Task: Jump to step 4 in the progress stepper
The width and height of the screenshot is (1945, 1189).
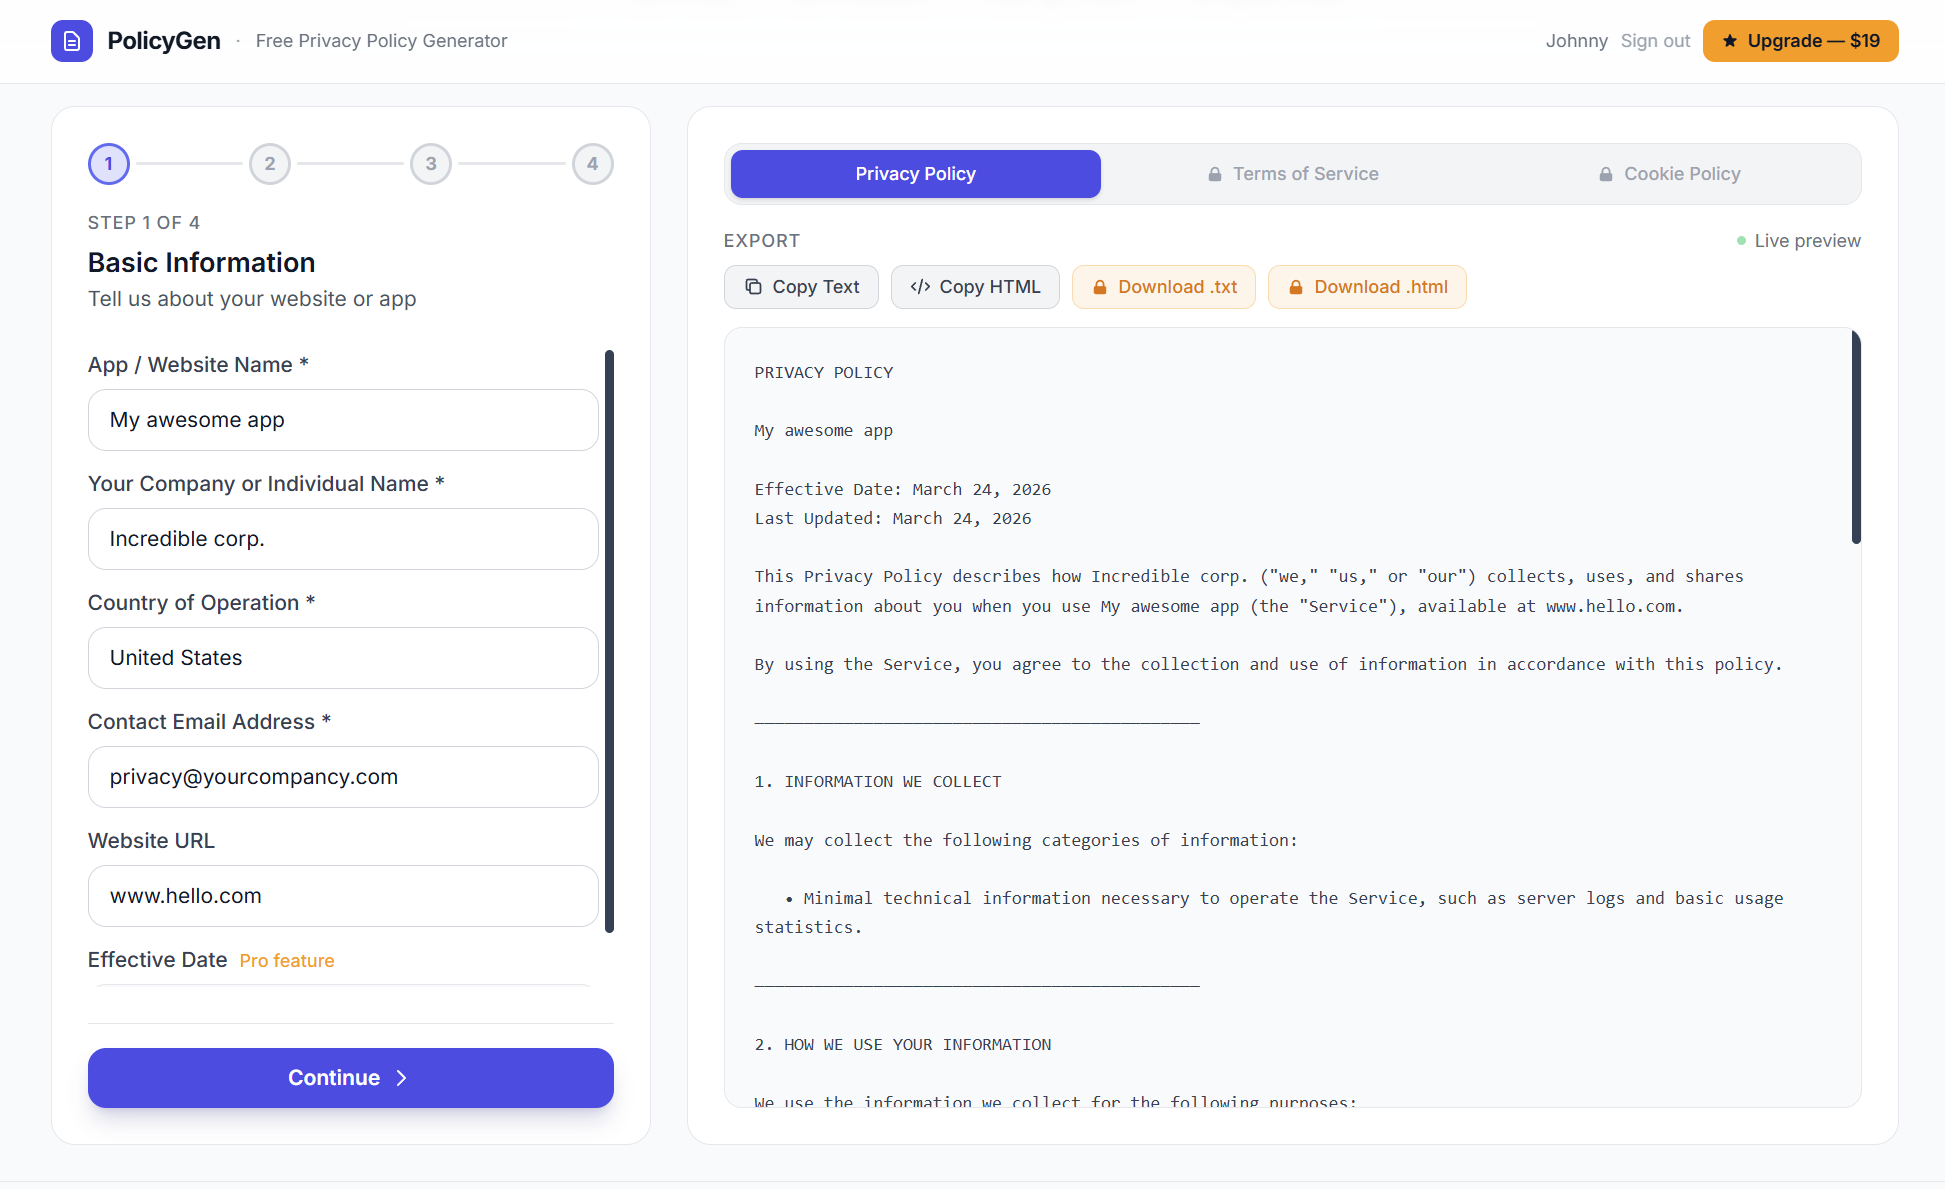Action: [592, 163]
